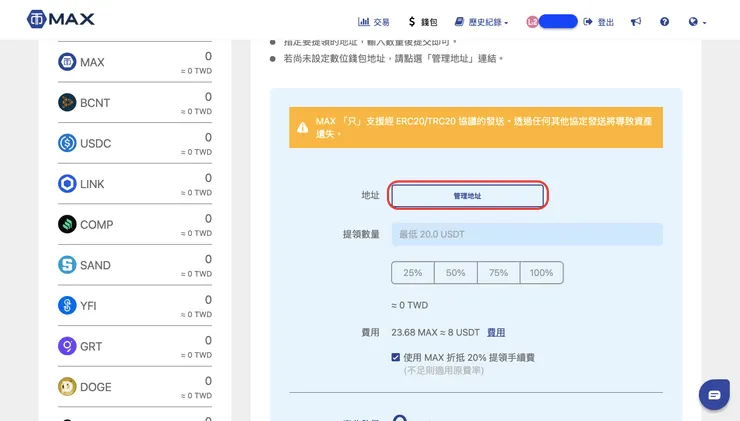
Task: Open the 費用 fee details link
Action: coord(496,332)
